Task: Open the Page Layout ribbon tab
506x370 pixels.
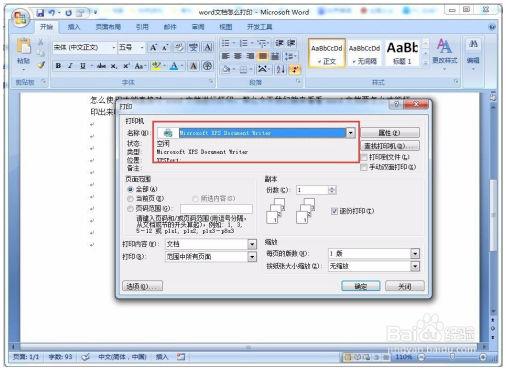Action: [108, 27]
